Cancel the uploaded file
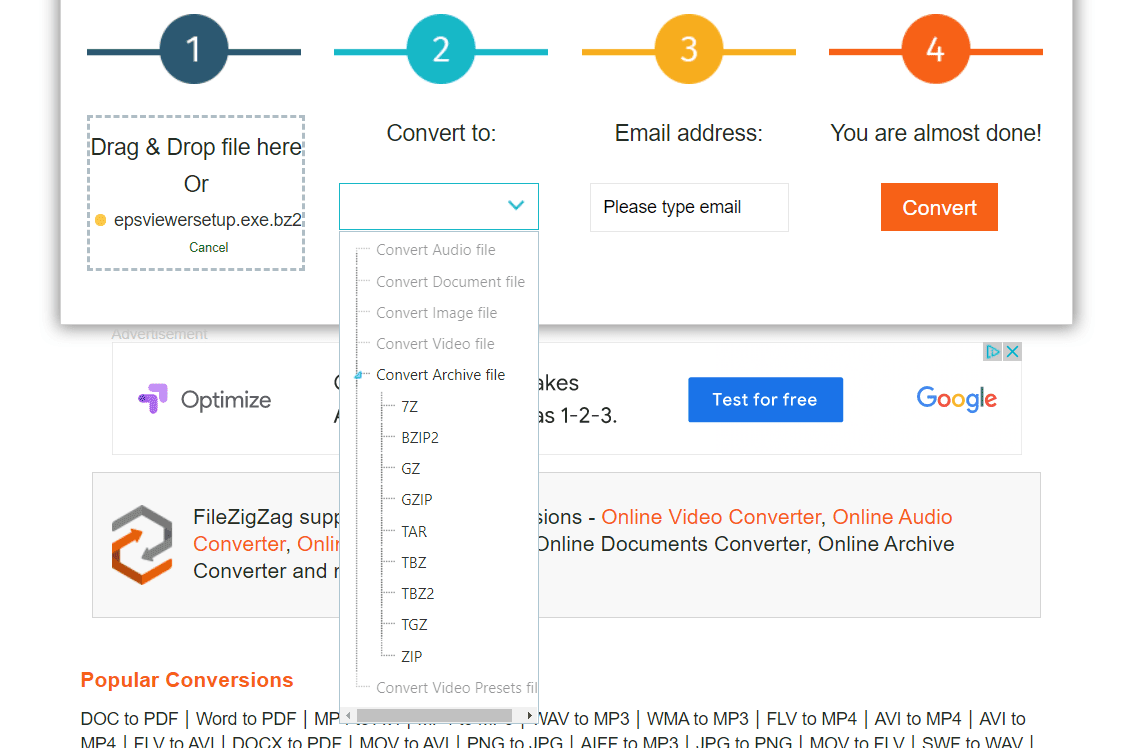Screen dimensions: 1122x748 [208, 248]
